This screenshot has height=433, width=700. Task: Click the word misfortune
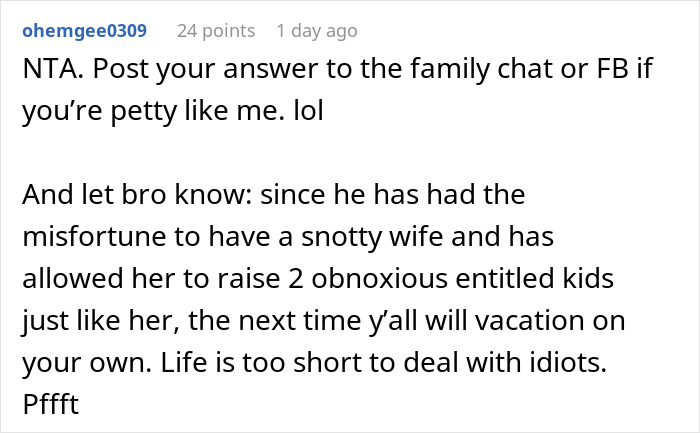click(x=95, y=236)
